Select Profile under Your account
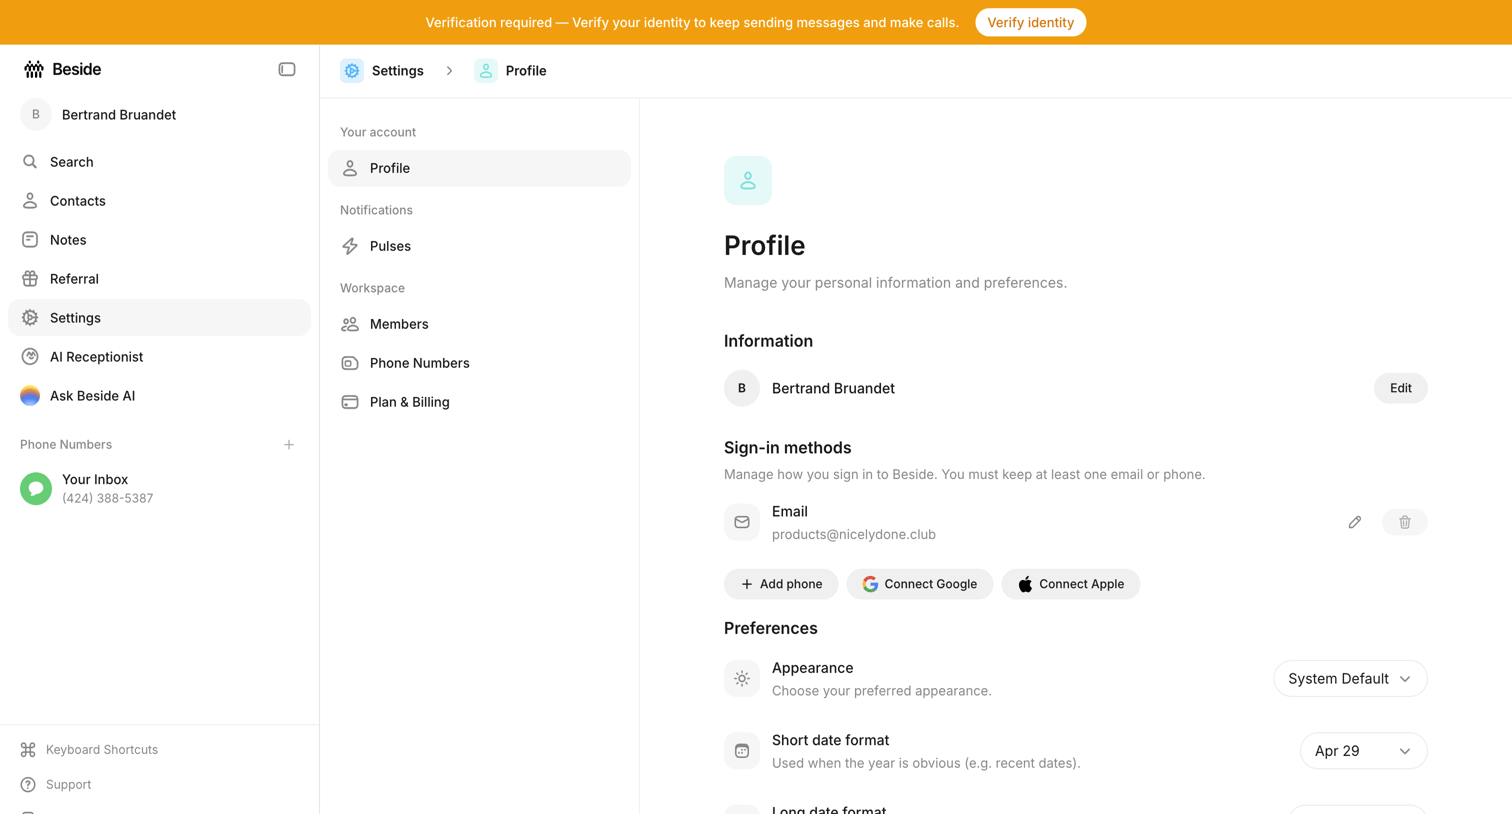 click(479, 168)
